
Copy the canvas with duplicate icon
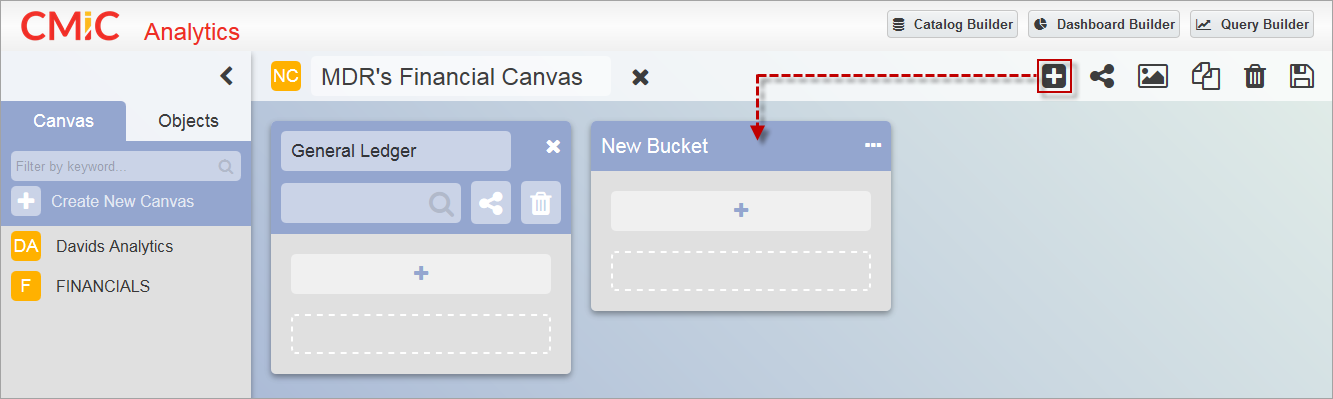click(x=1206, y=76)
